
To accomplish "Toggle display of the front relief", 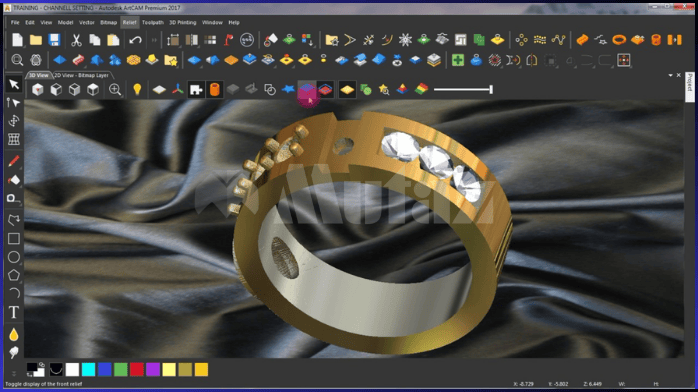I will click(307, 89).
